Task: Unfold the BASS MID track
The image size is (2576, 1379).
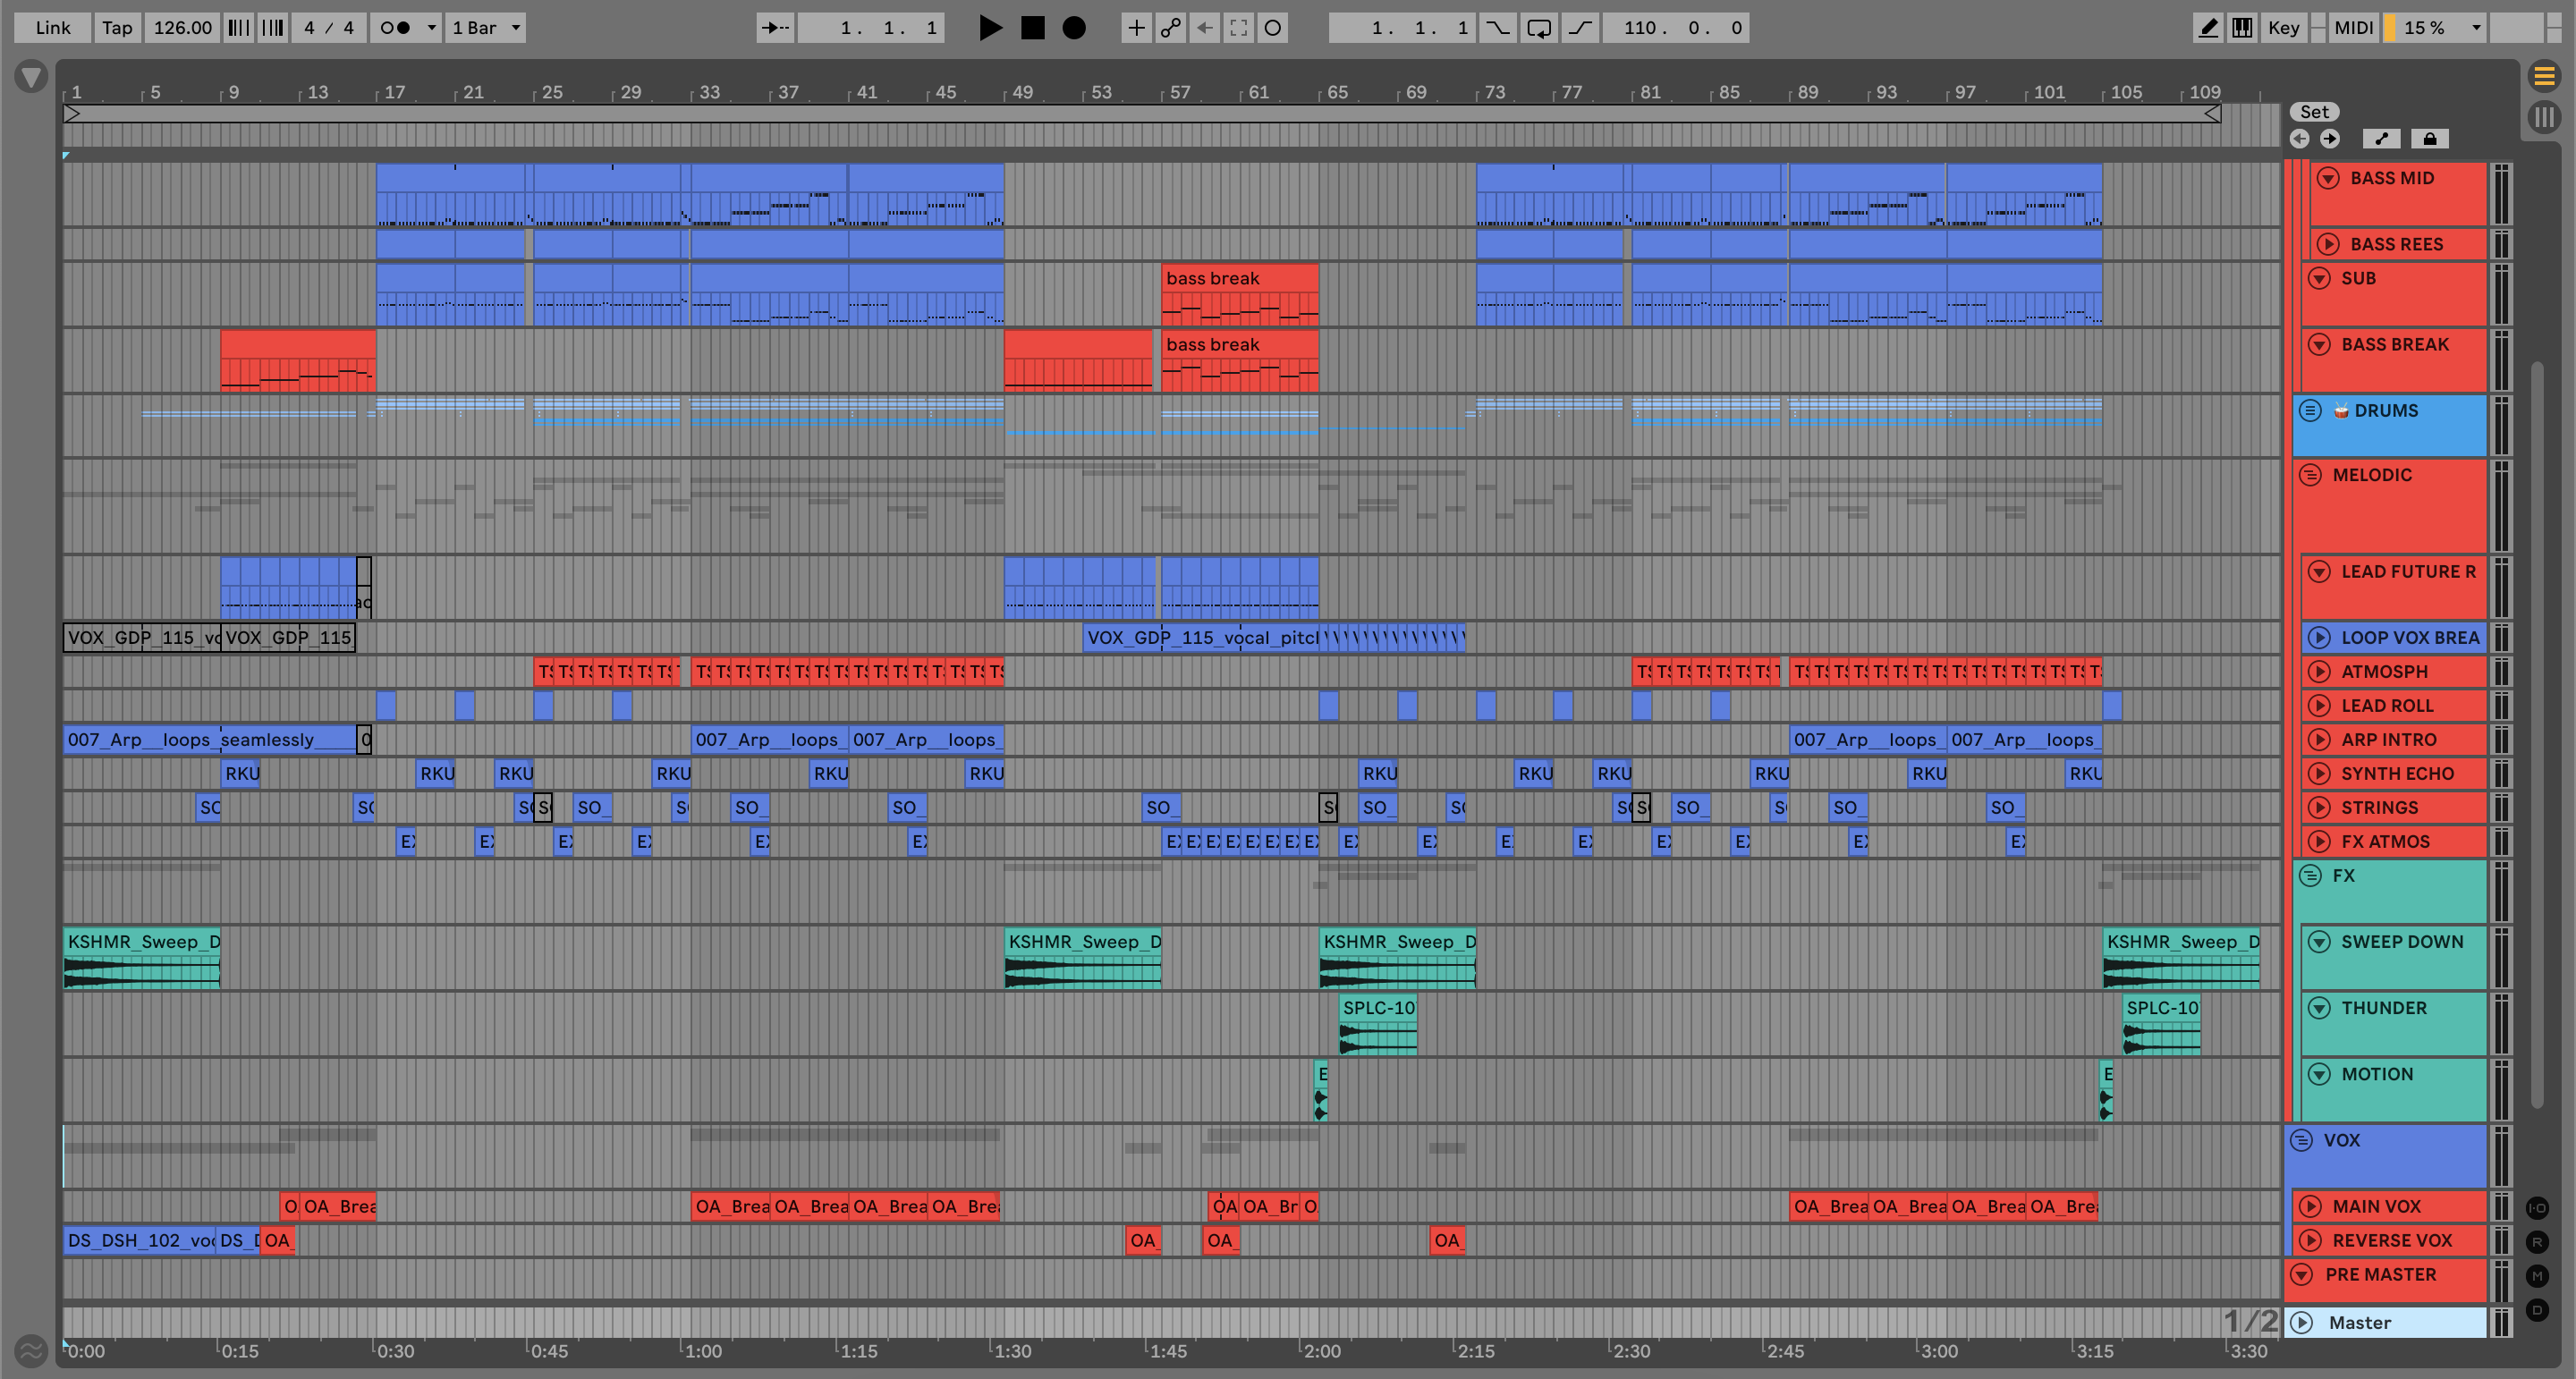Action: 2328,178
